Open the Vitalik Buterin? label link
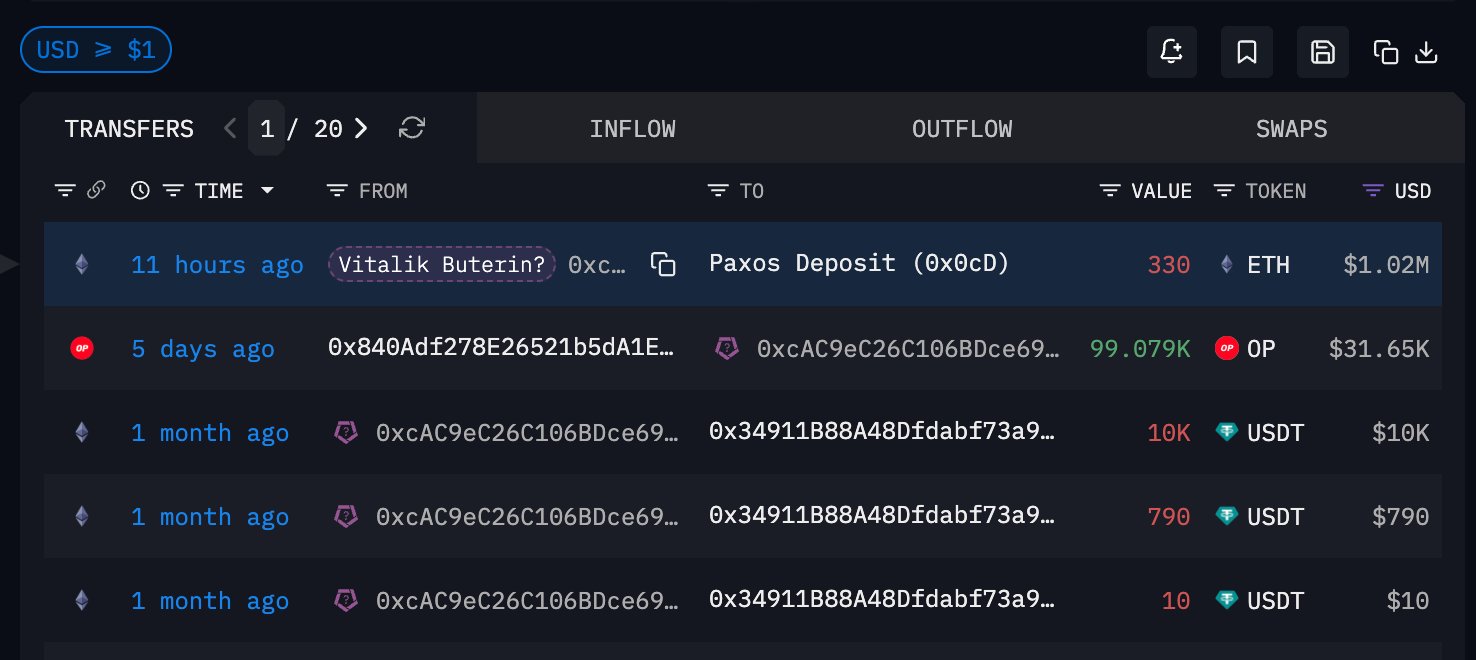This screenshot has height=660, width=1476. tap(442, 264)
